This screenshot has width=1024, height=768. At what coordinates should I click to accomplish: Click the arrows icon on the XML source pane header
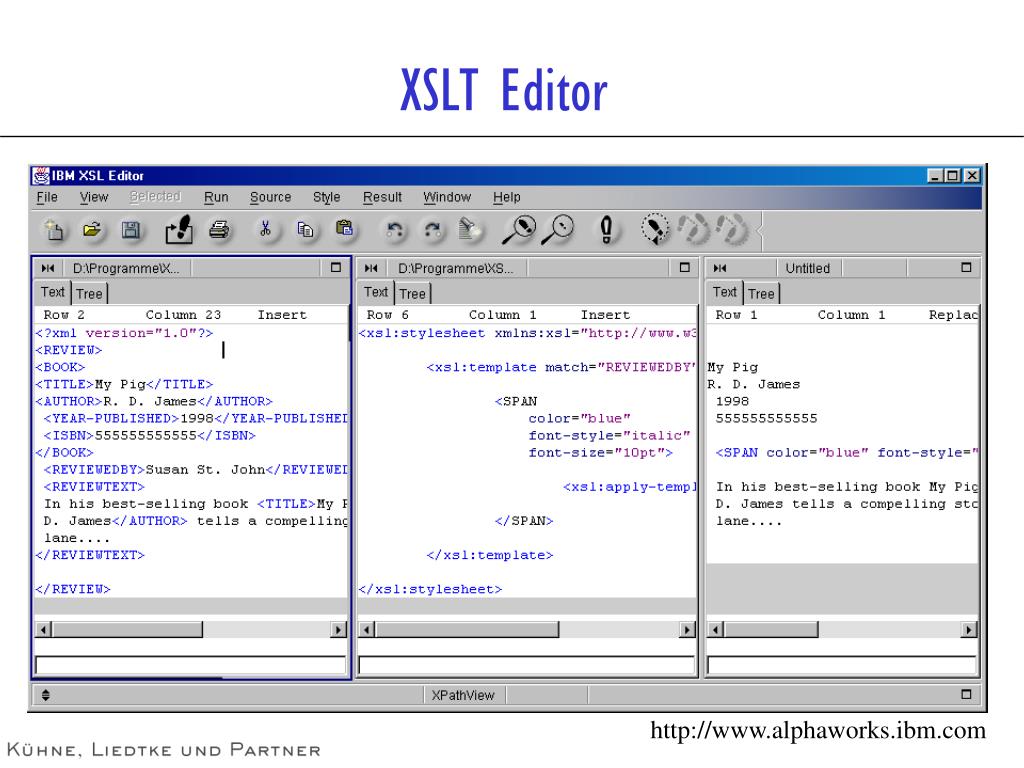click(48, 268)
